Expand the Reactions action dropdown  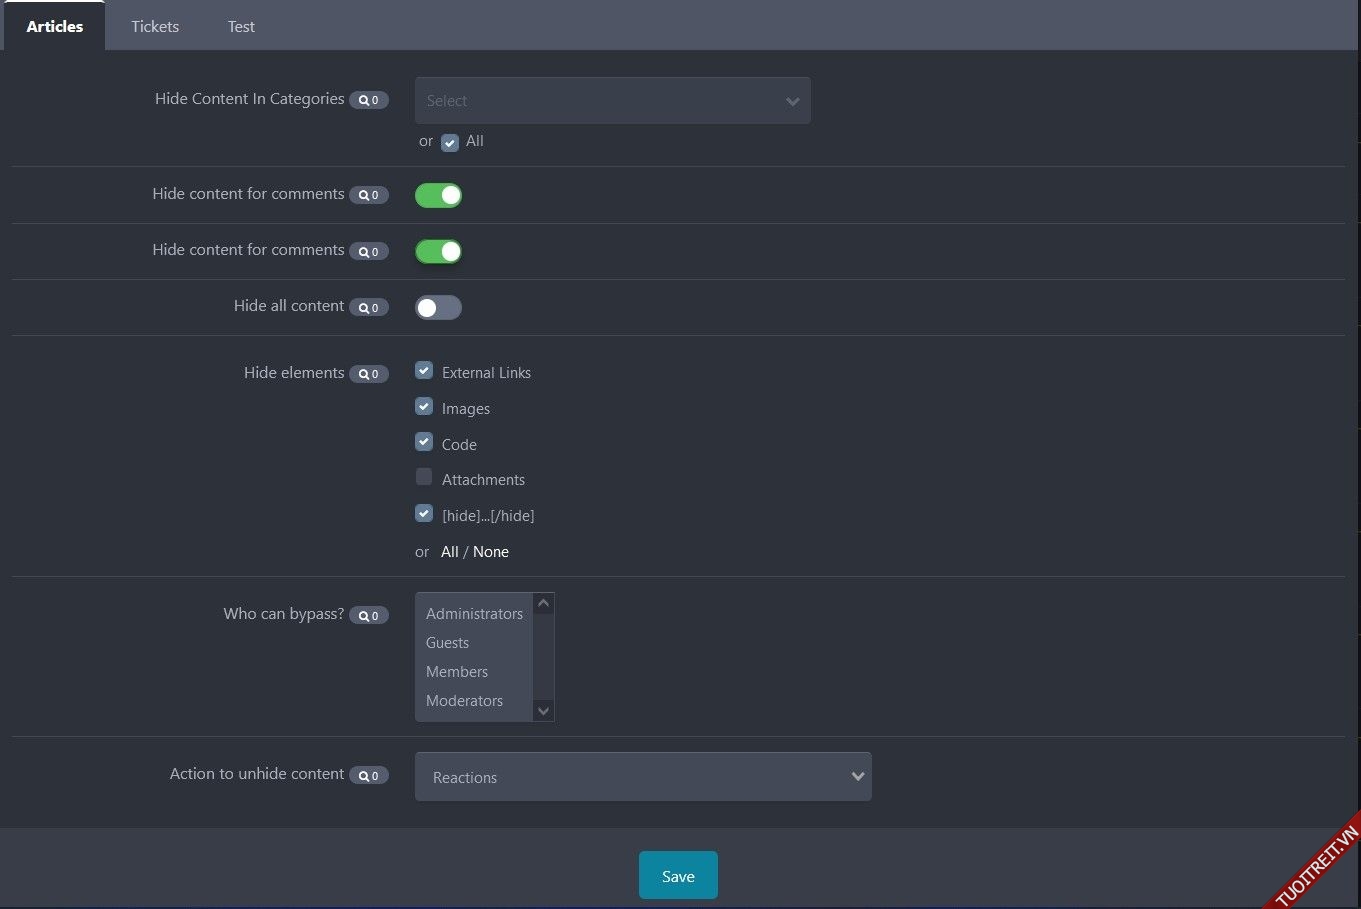click(x=643, y=777)
